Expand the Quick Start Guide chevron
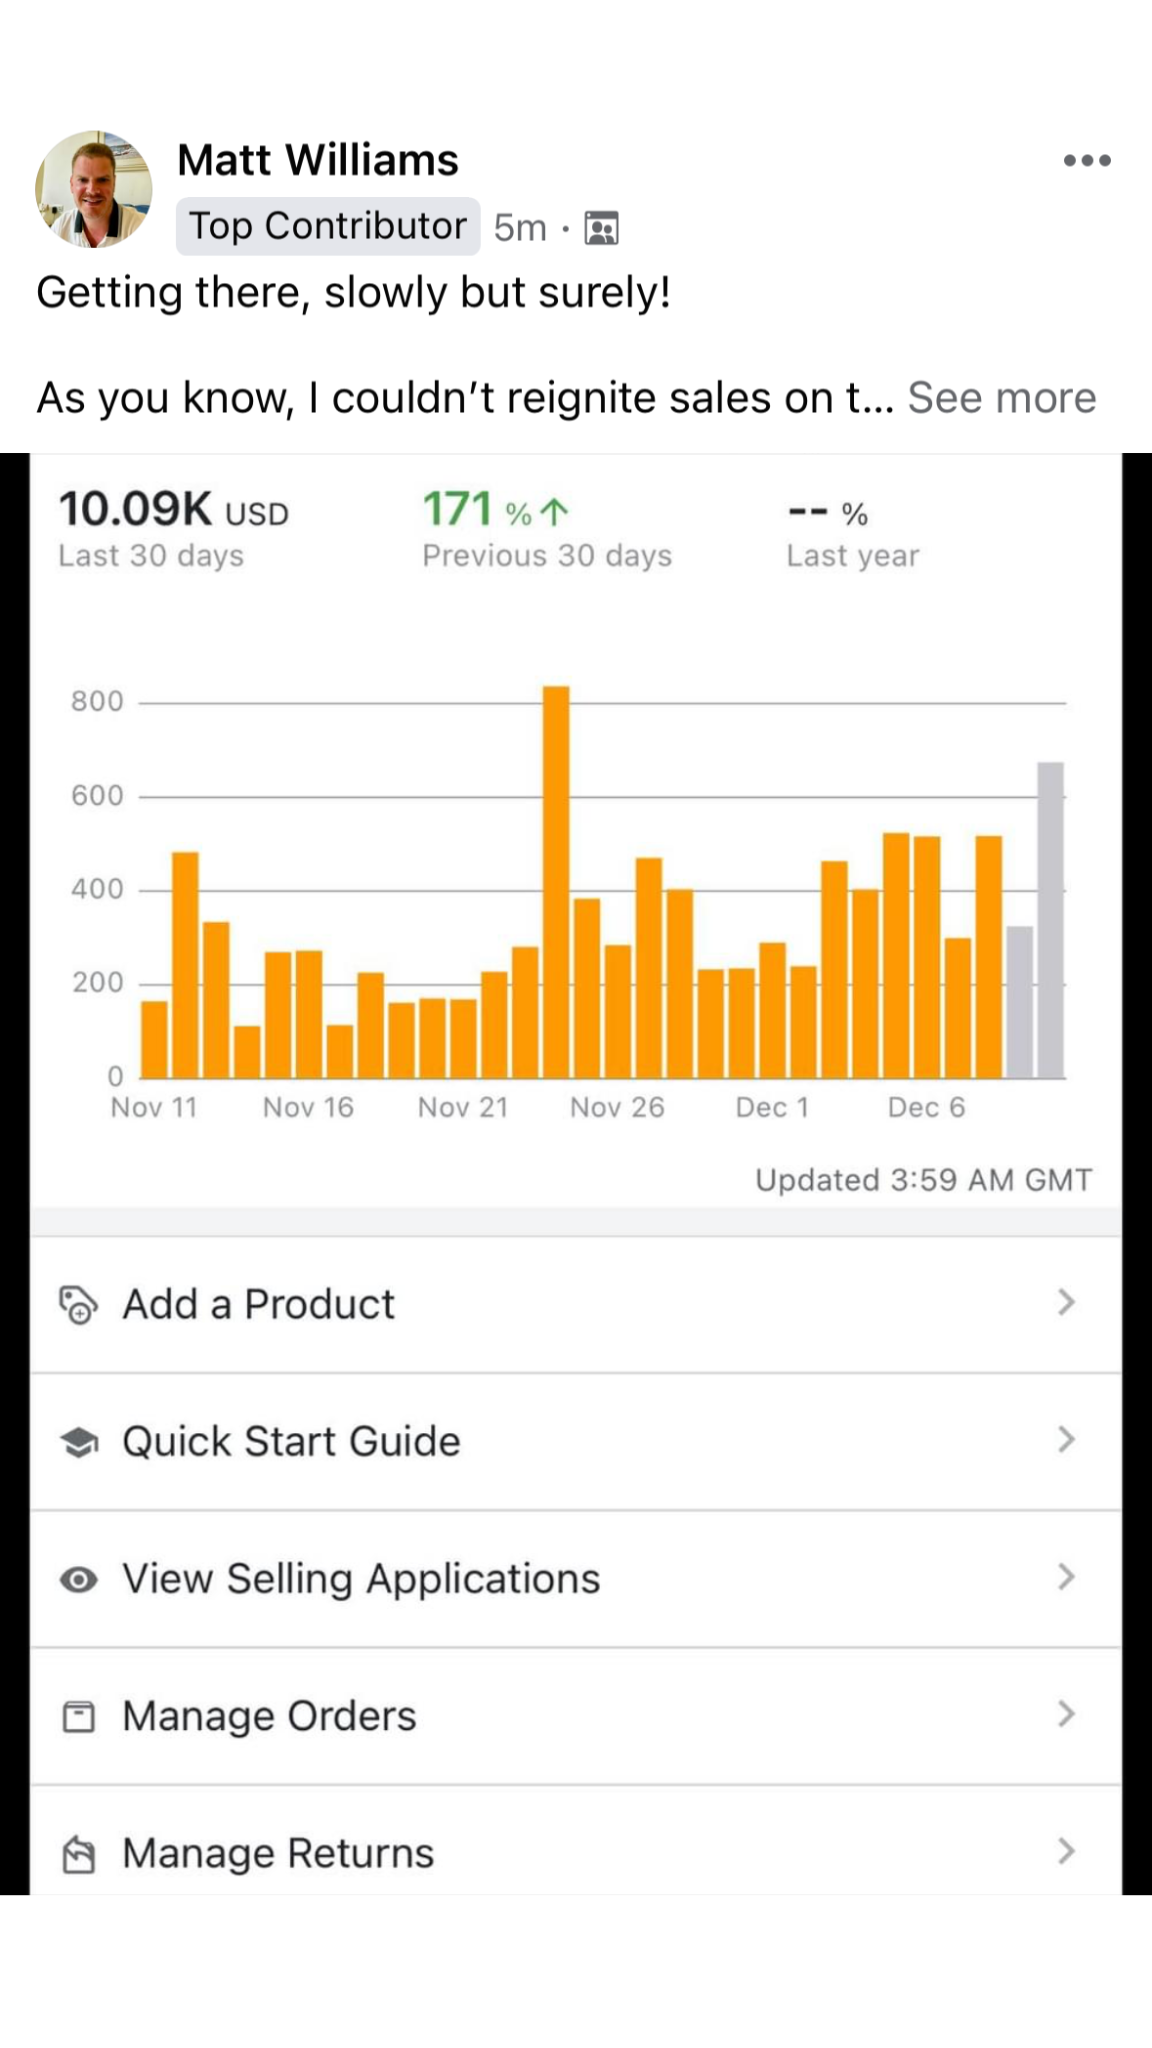The image size is (1152, 2048). (1066, 1440)
